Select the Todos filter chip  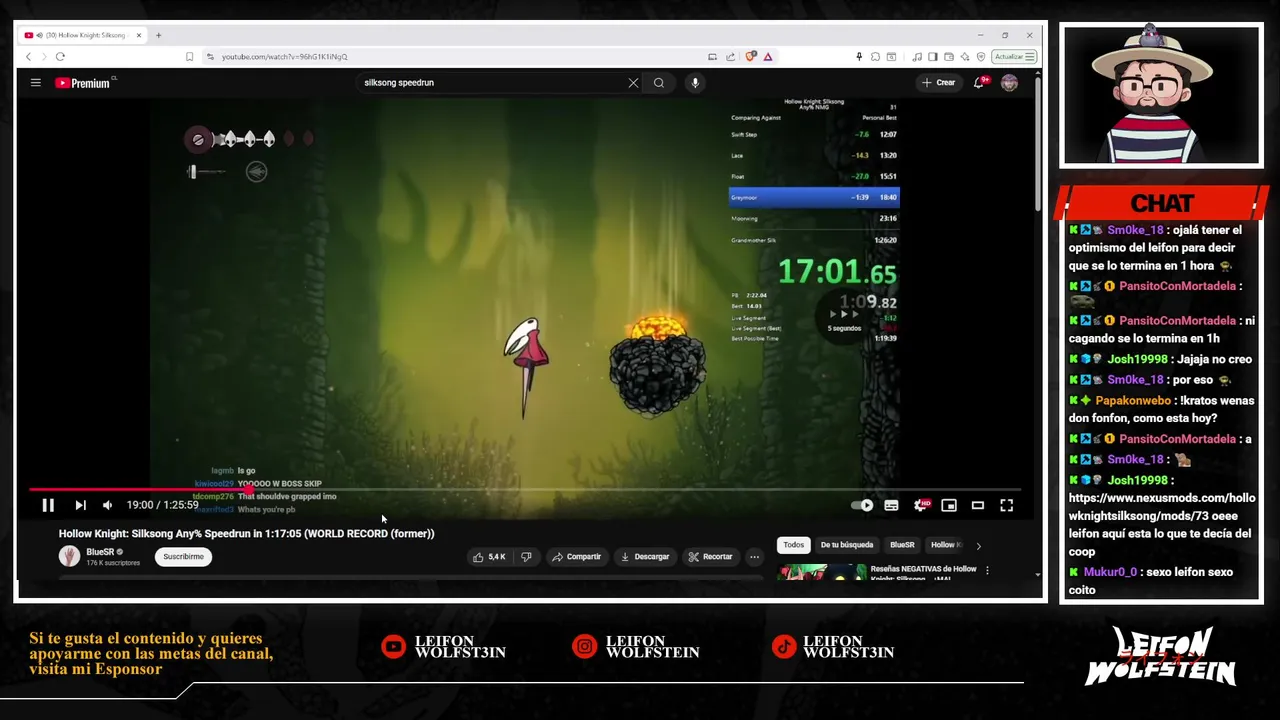(794, 545)
